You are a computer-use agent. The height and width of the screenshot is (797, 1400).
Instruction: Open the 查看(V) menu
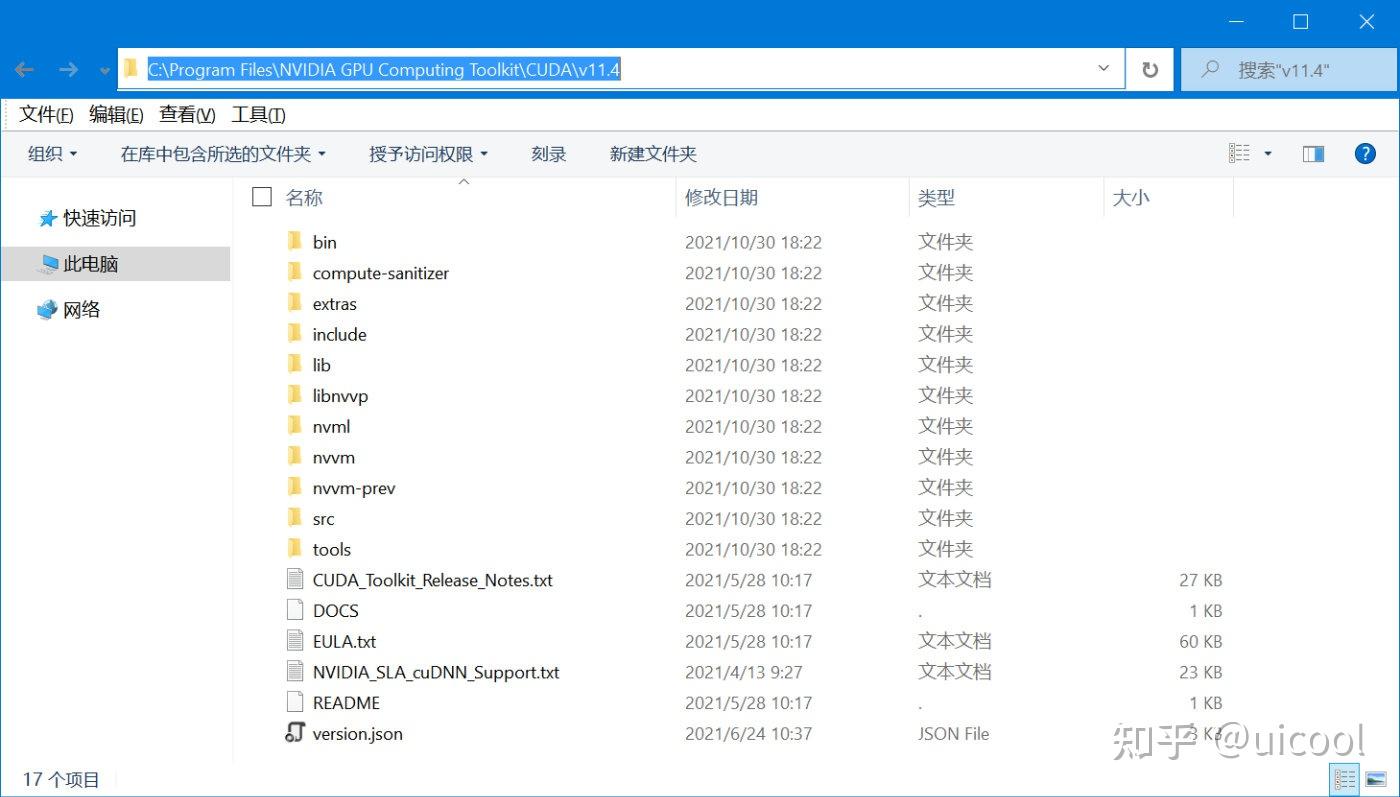point(187,114)
